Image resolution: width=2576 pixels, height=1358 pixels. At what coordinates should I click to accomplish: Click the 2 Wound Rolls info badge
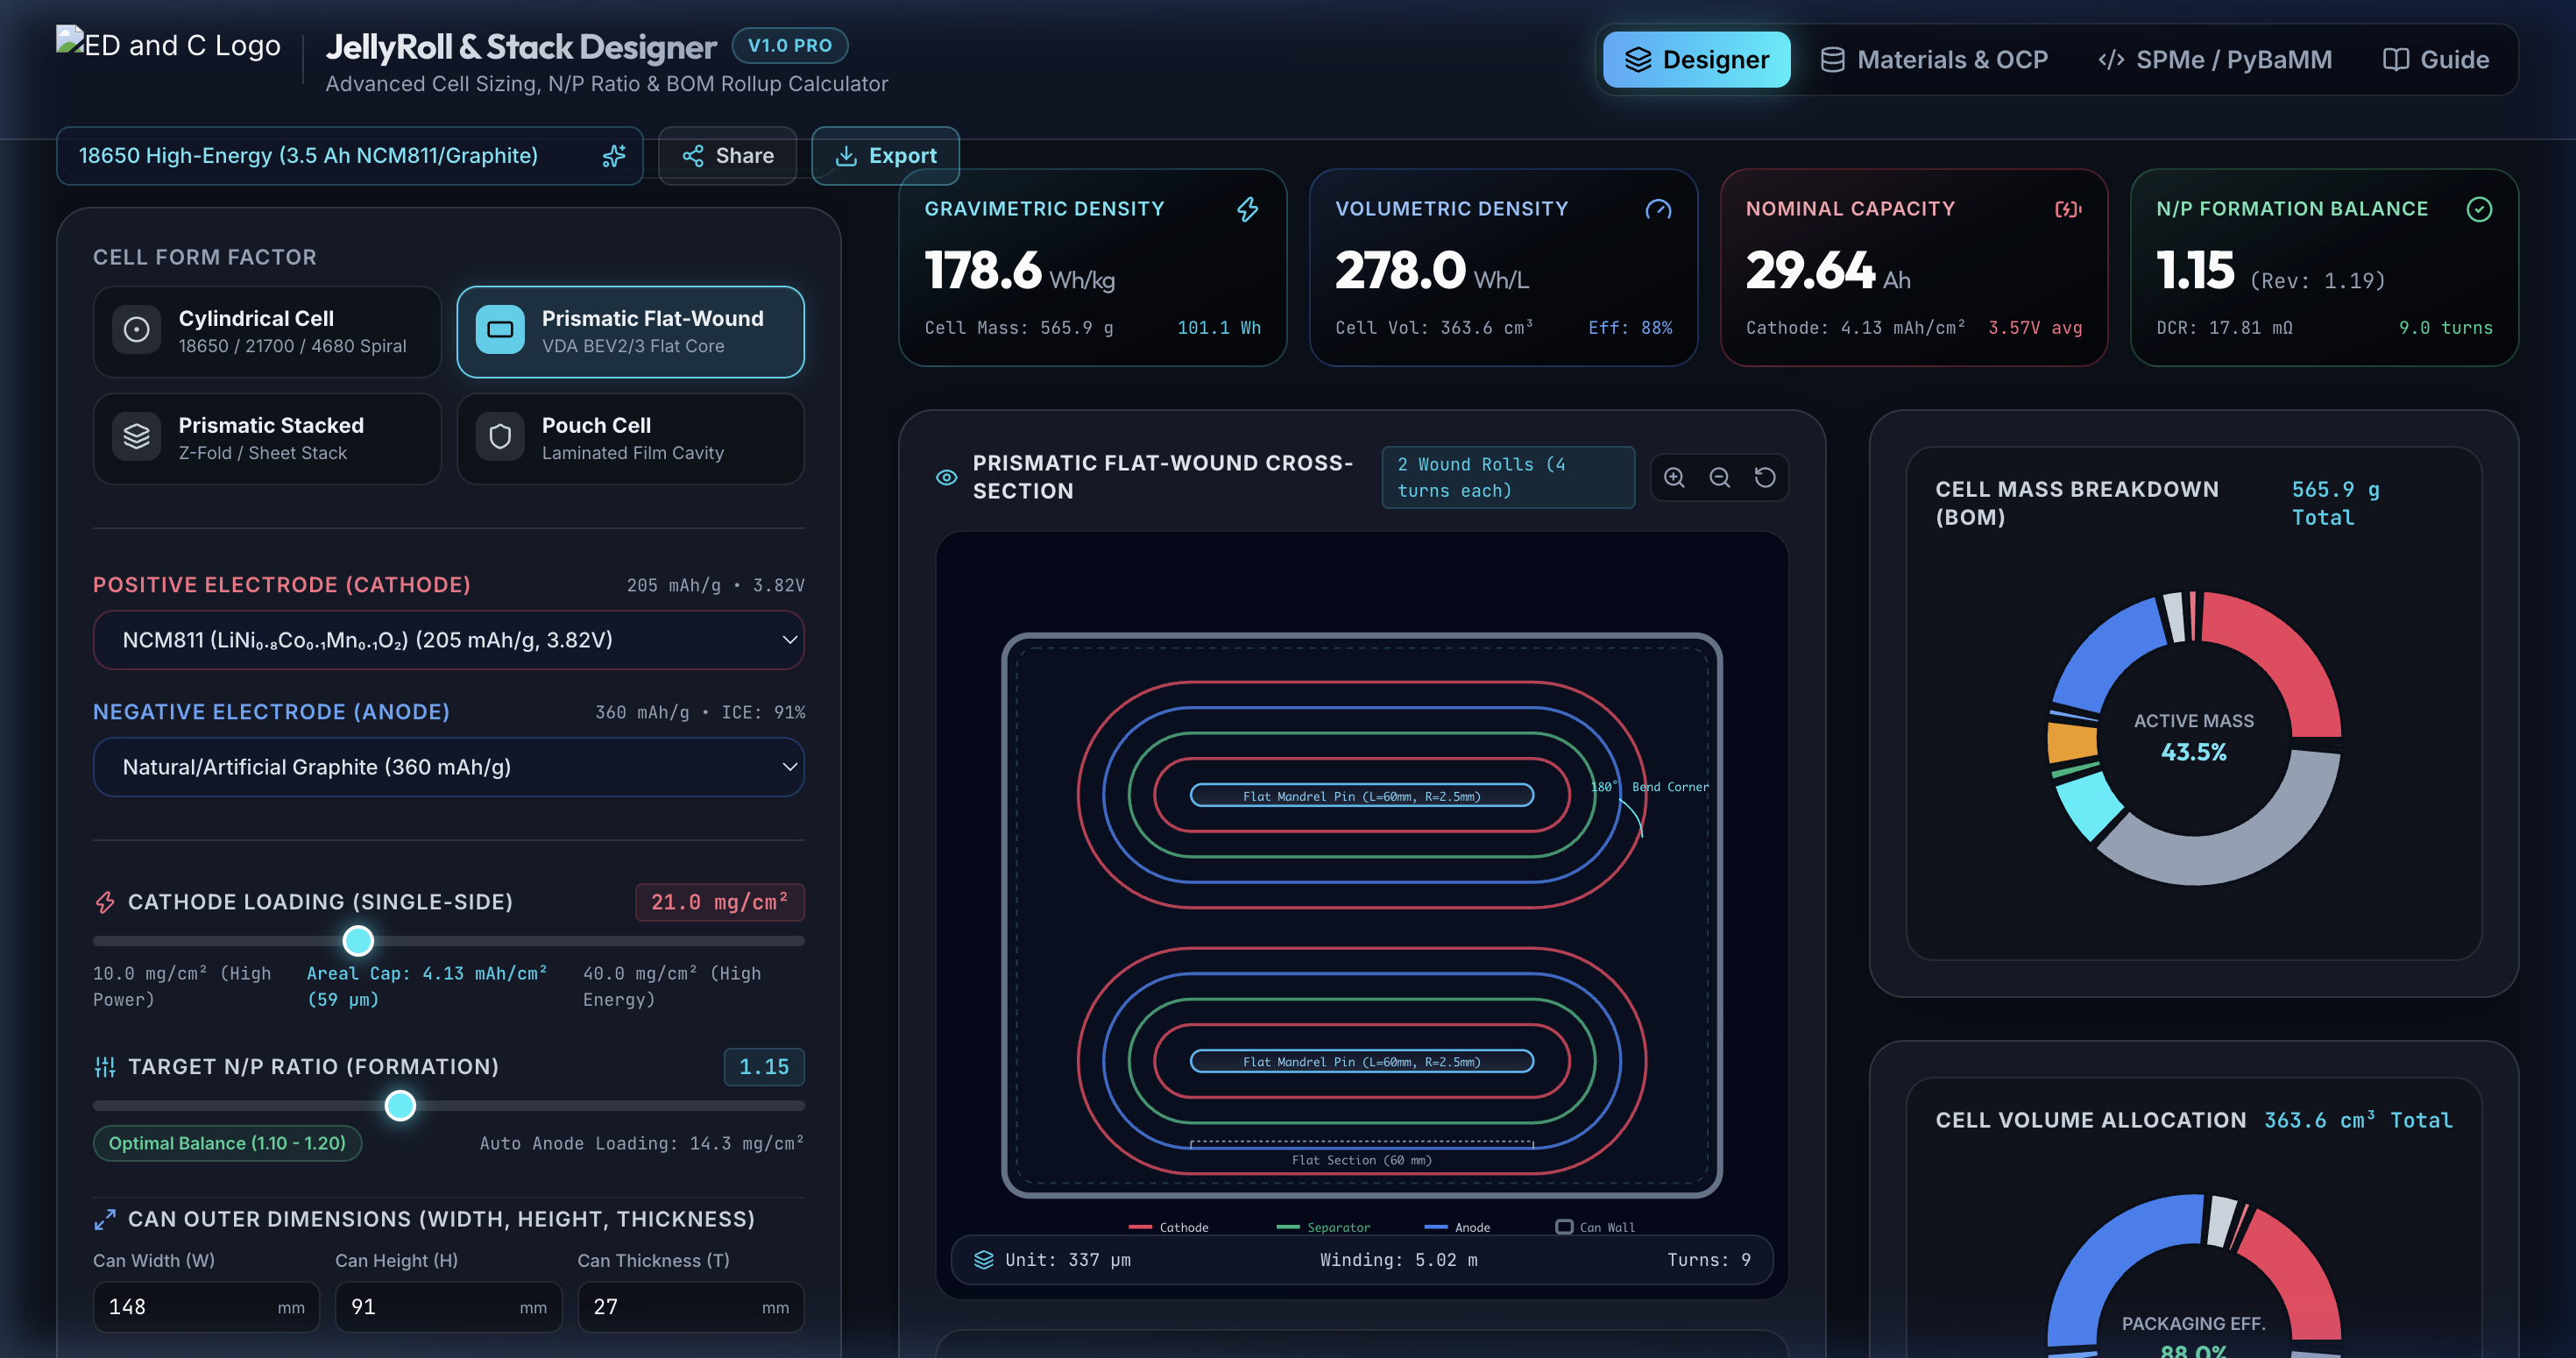[1508, 477]
